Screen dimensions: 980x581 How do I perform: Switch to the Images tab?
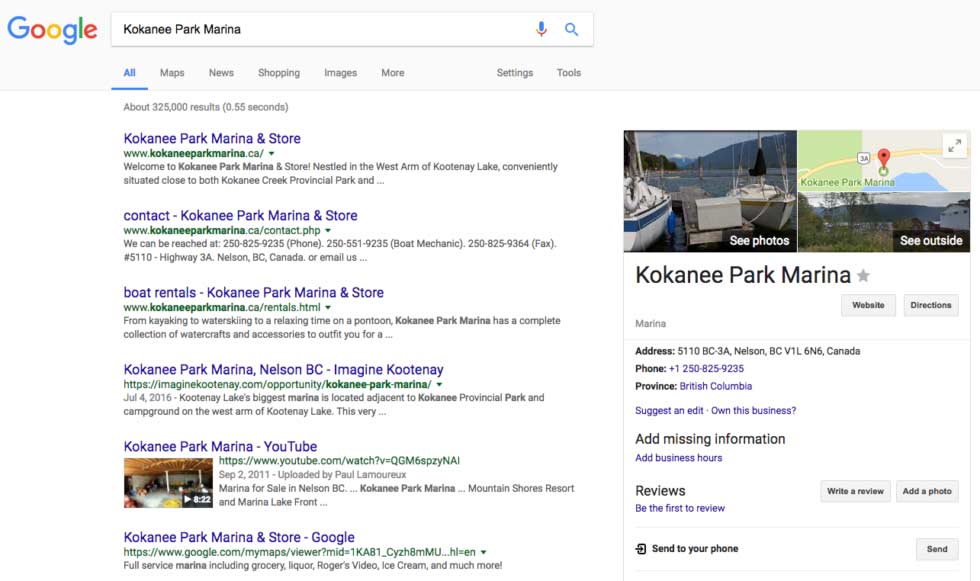(x=341, y=72)
